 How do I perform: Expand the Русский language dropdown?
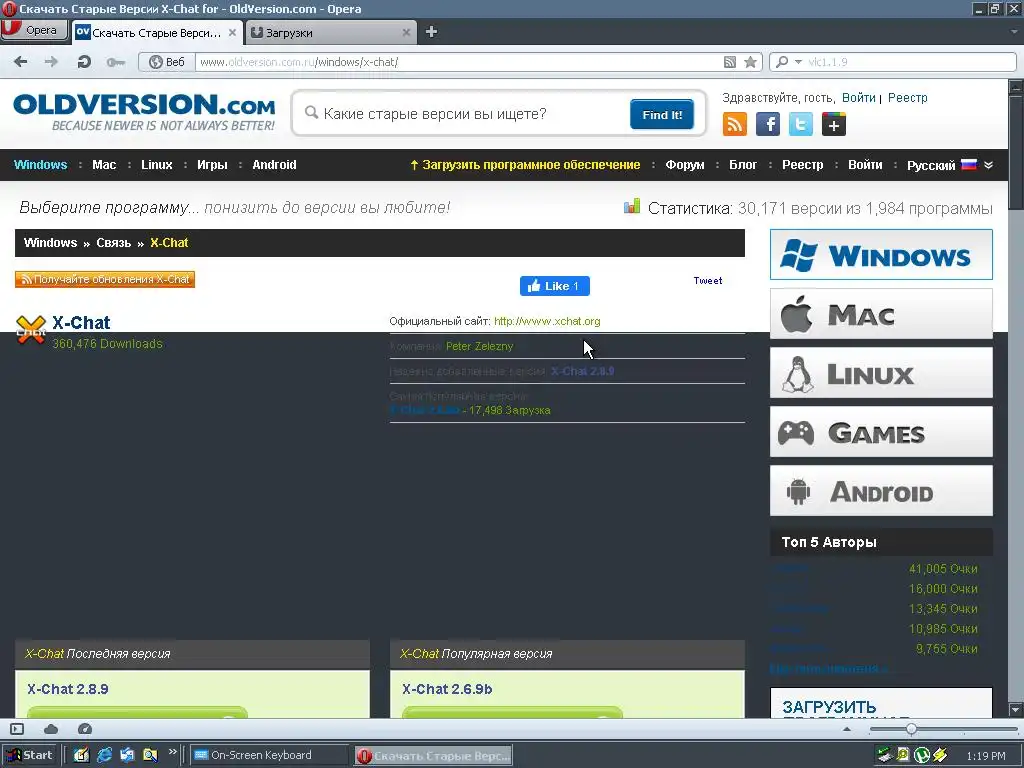click(950, 165)
